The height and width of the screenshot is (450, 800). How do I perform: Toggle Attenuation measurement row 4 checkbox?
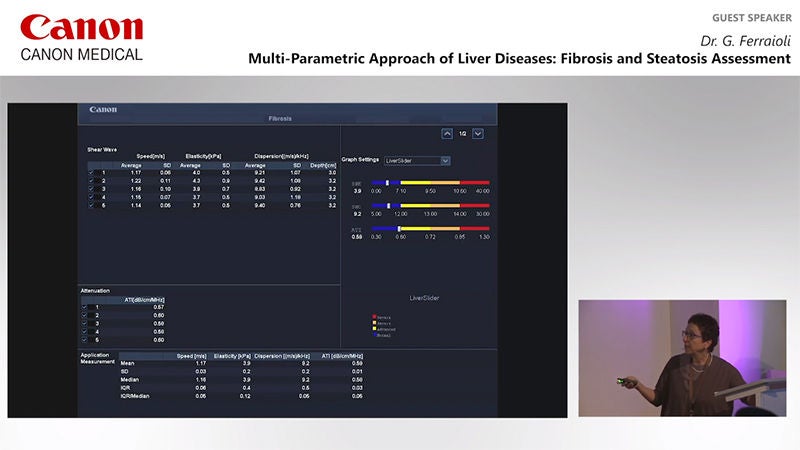[84, 332]
